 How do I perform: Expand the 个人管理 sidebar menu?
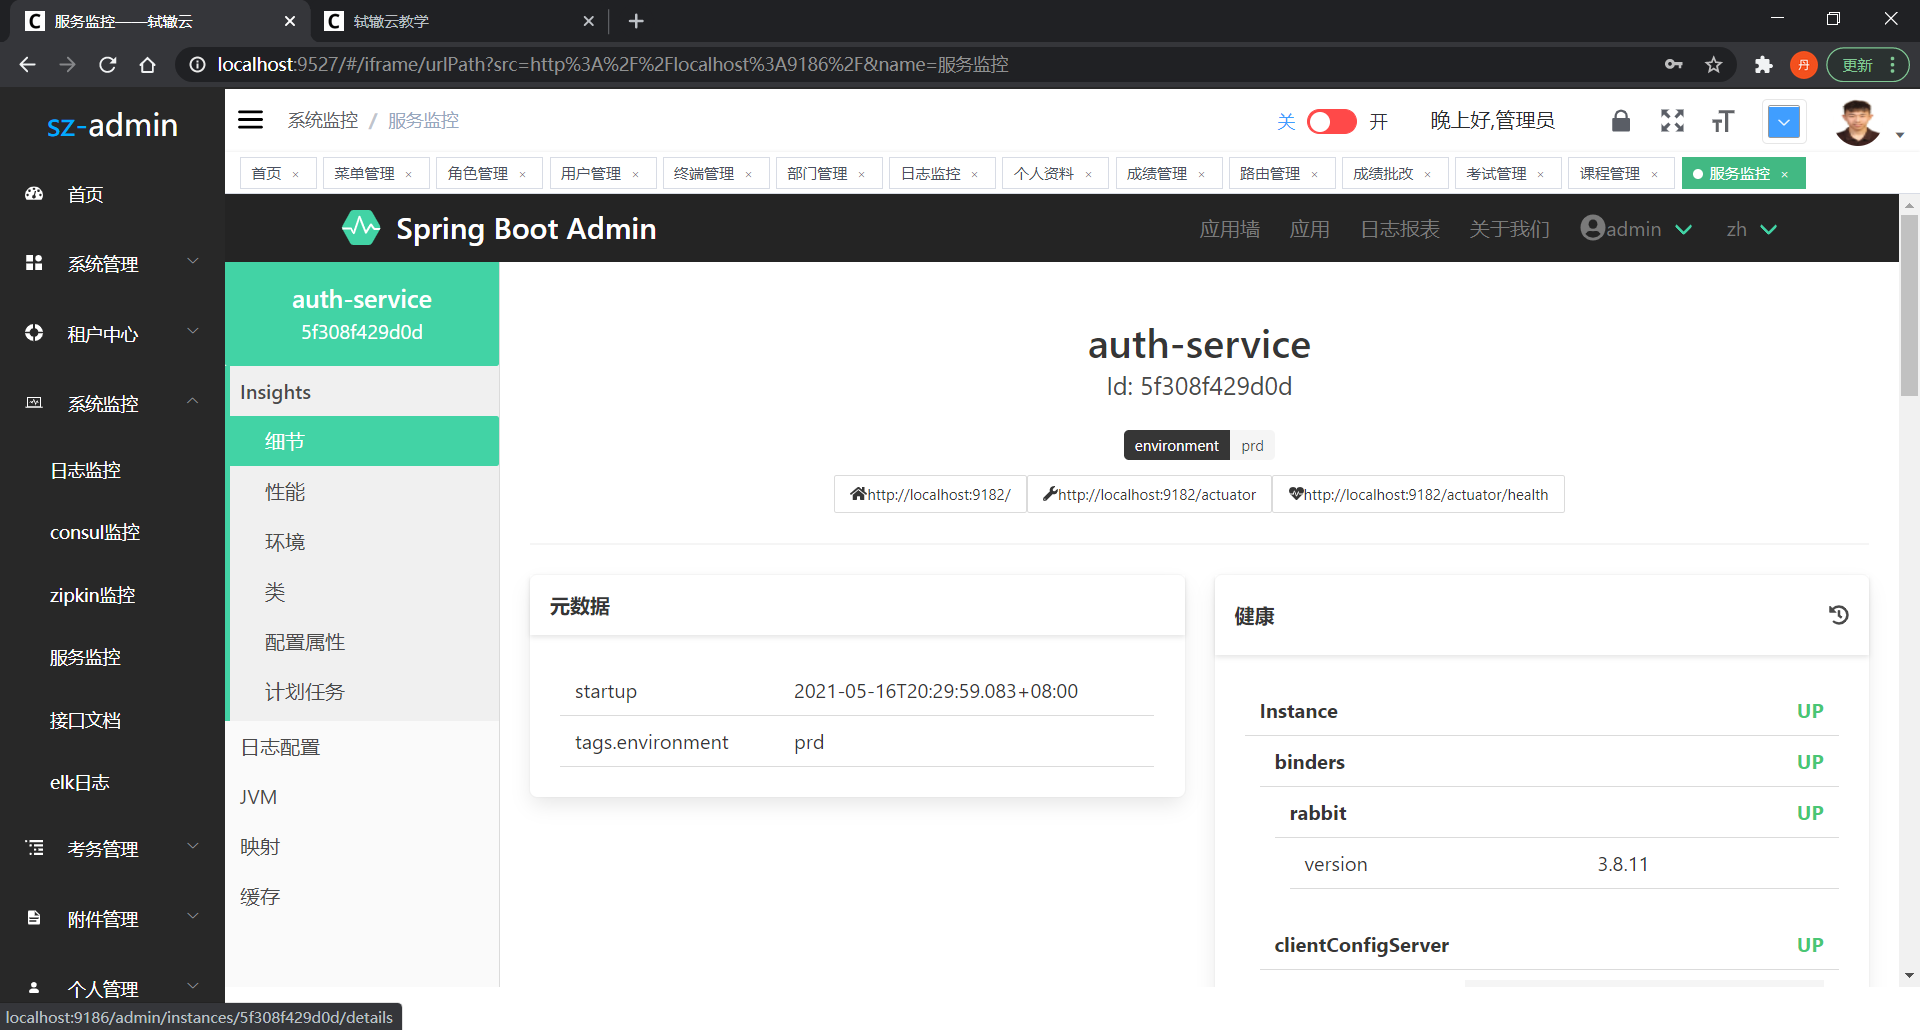click(x=112, y=987)
